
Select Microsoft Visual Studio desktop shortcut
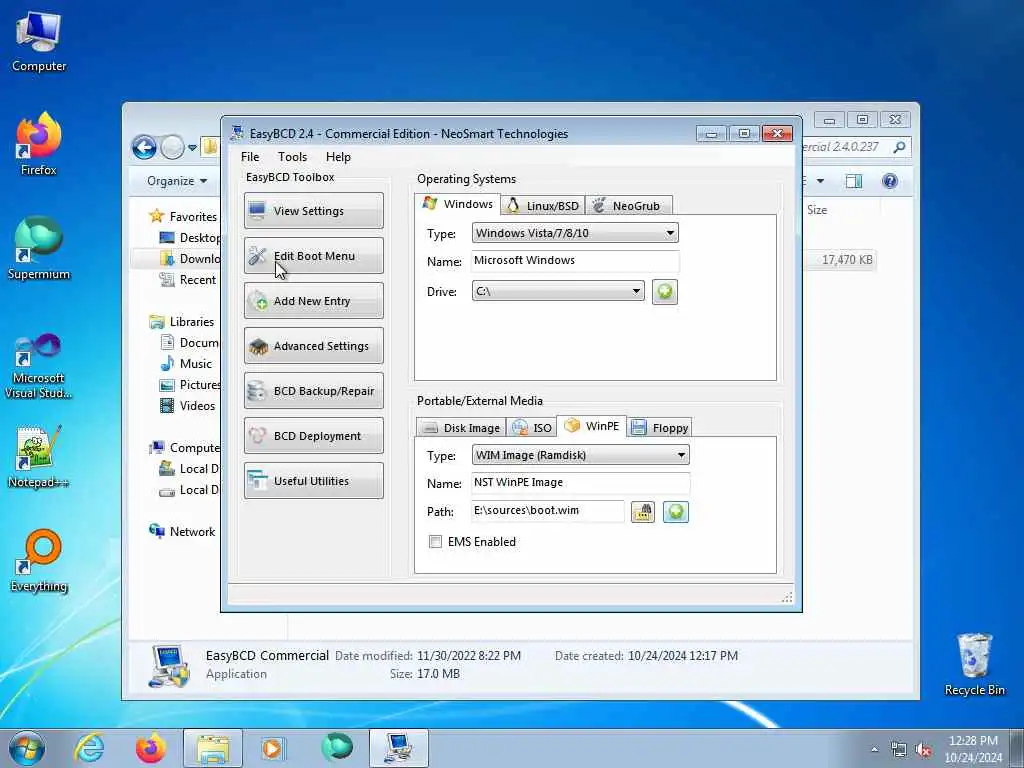coord(39,366)
